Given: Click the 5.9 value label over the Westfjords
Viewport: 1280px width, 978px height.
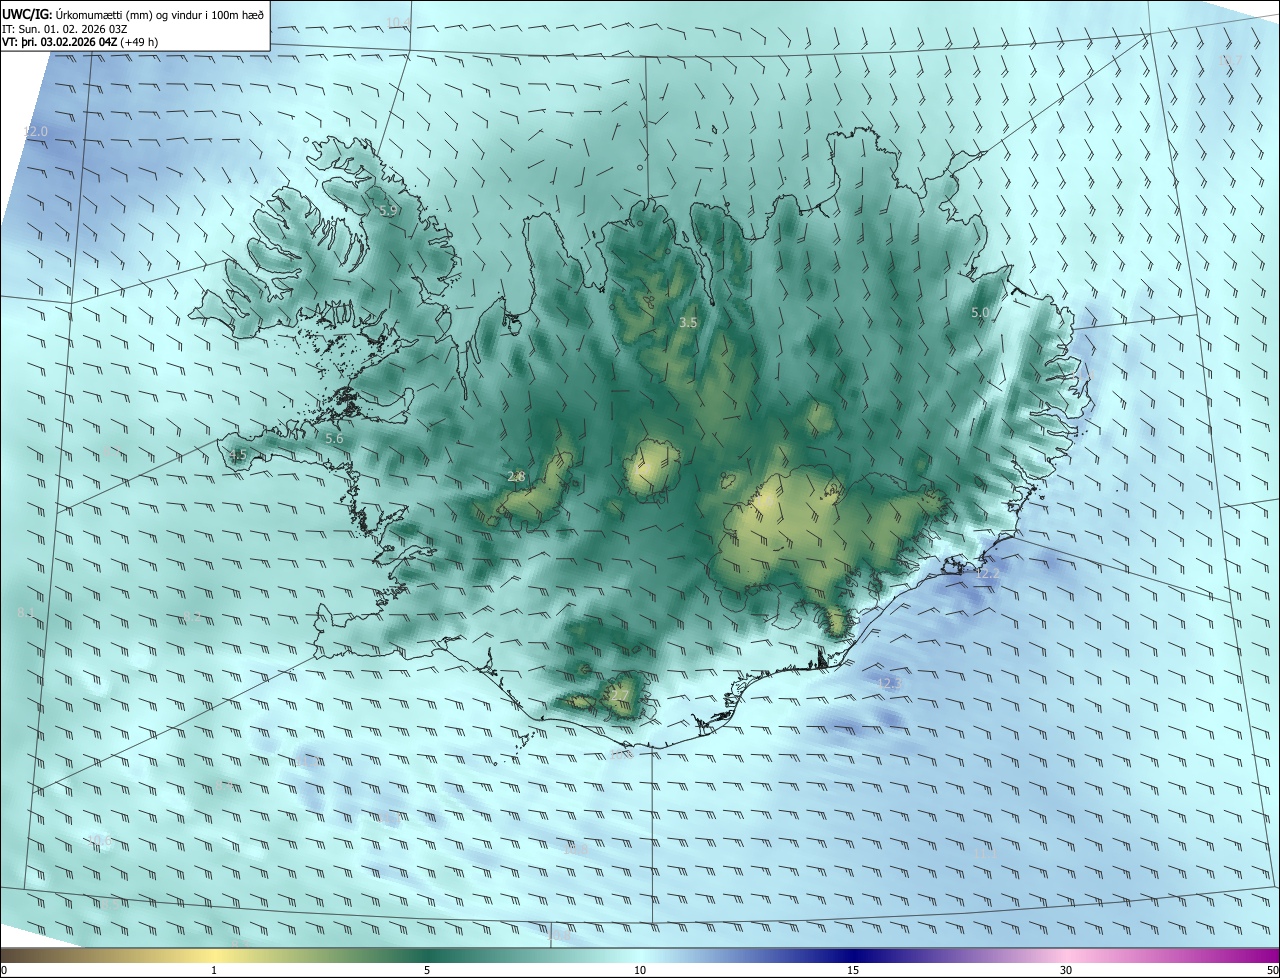Looking at the screenshot, I should [x=388, y=211].
